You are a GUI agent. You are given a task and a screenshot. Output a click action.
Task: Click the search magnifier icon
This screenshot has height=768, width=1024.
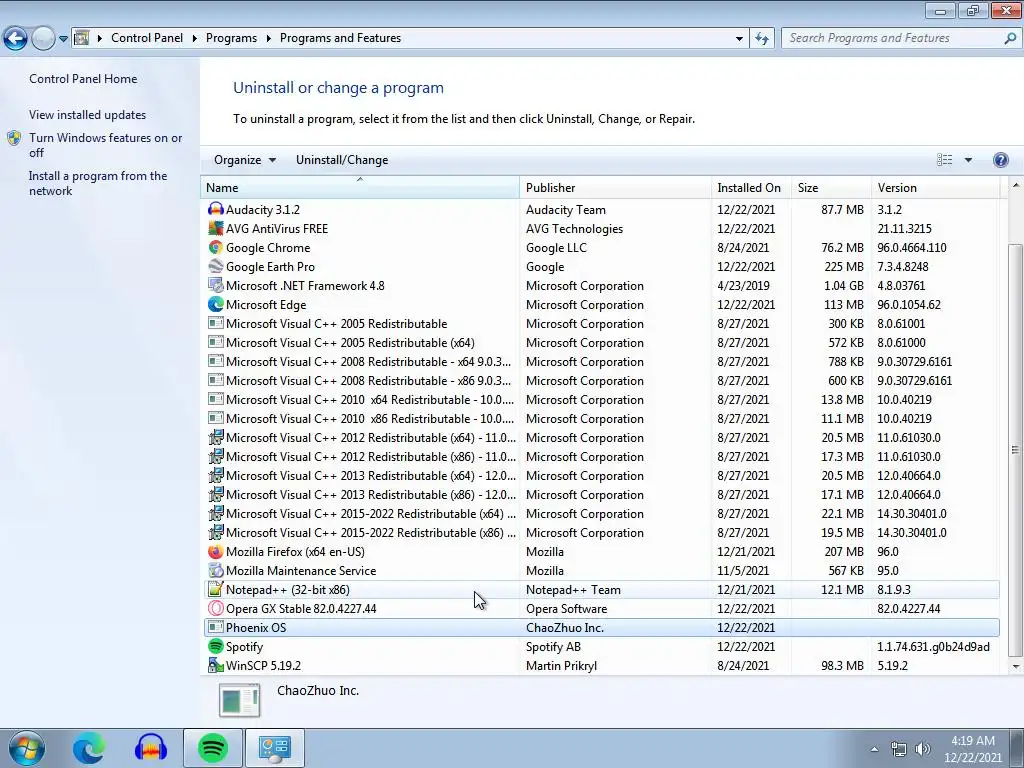coord(1010,38)
